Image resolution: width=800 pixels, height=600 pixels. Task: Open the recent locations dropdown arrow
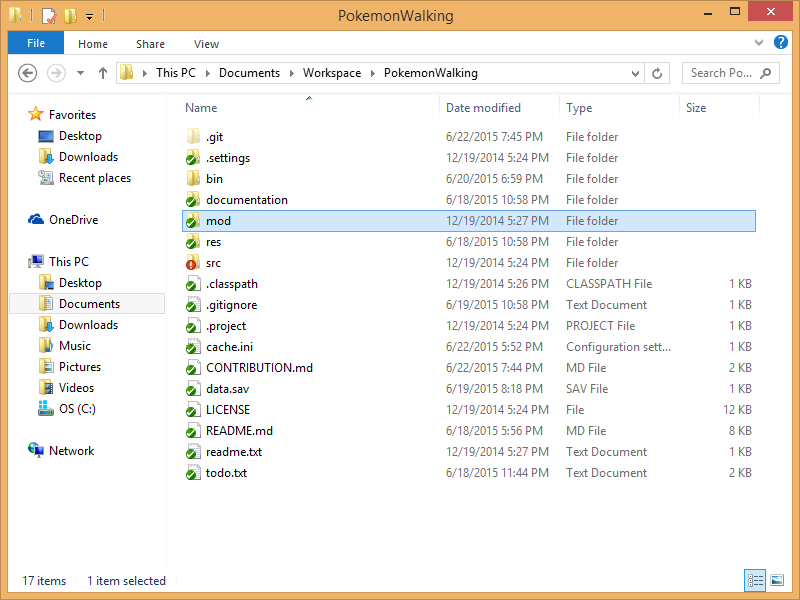[x=80, y=73]
